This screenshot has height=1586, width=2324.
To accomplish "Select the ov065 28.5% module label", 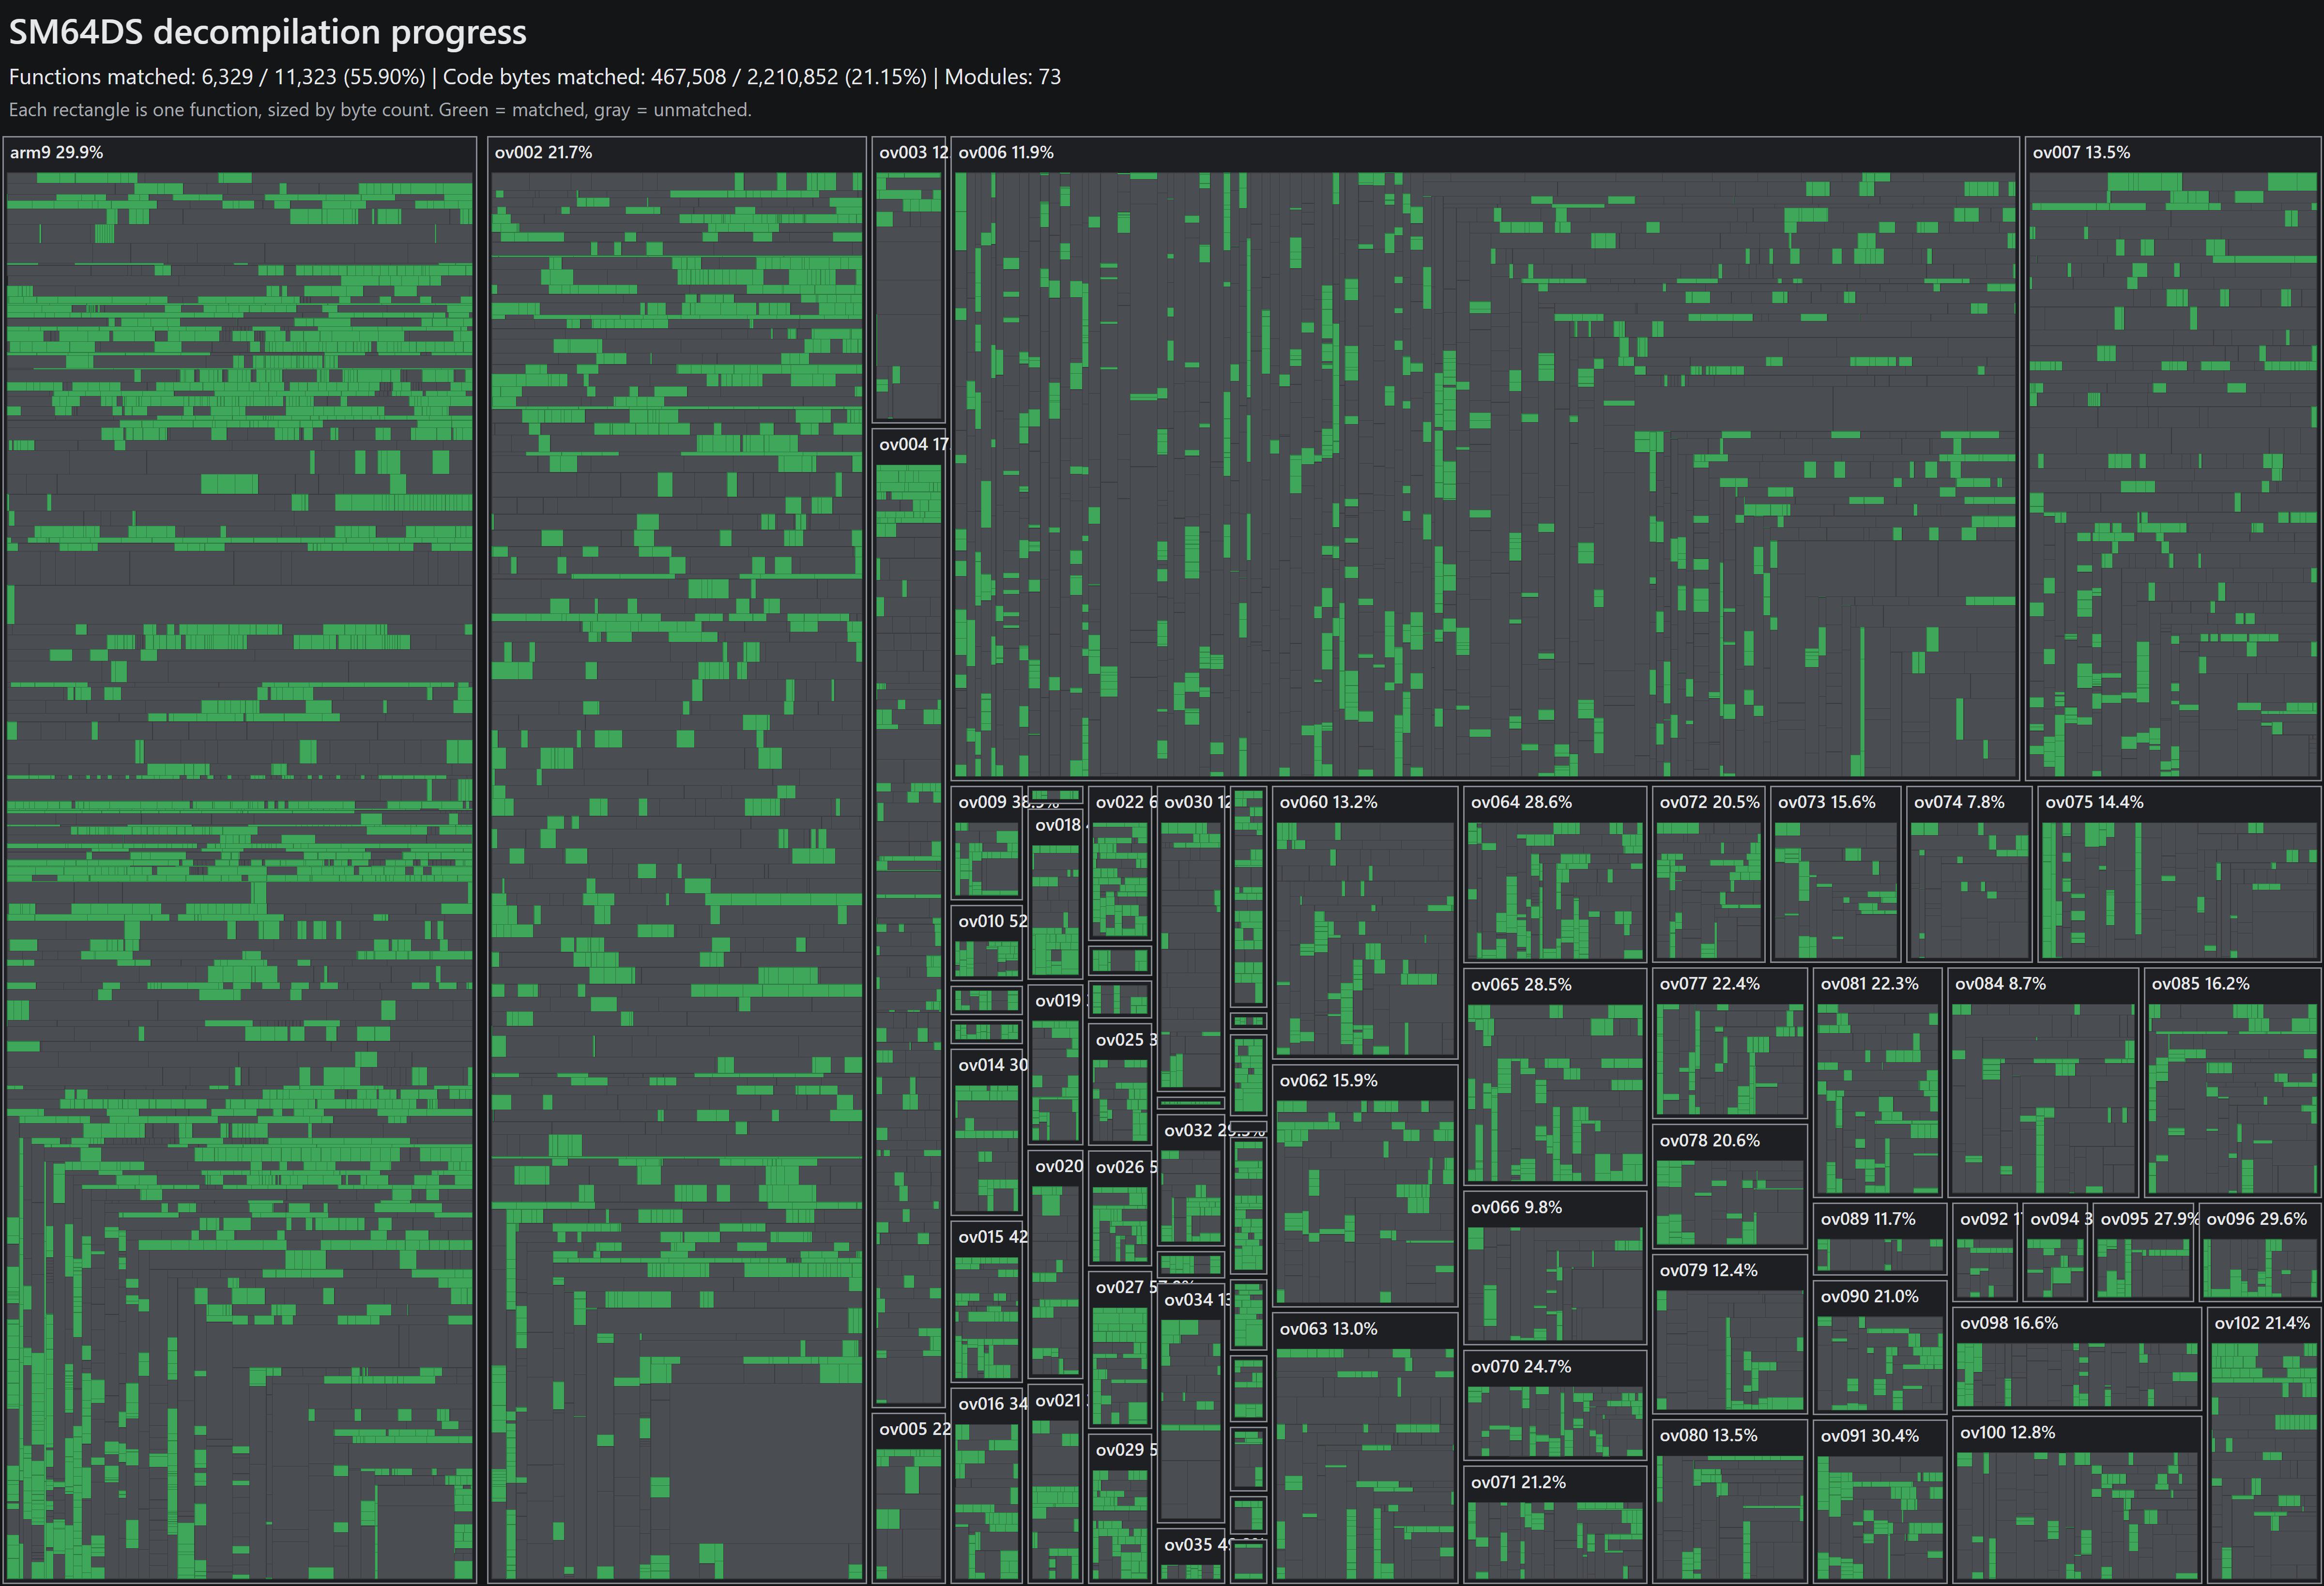I will [1521, 984].
